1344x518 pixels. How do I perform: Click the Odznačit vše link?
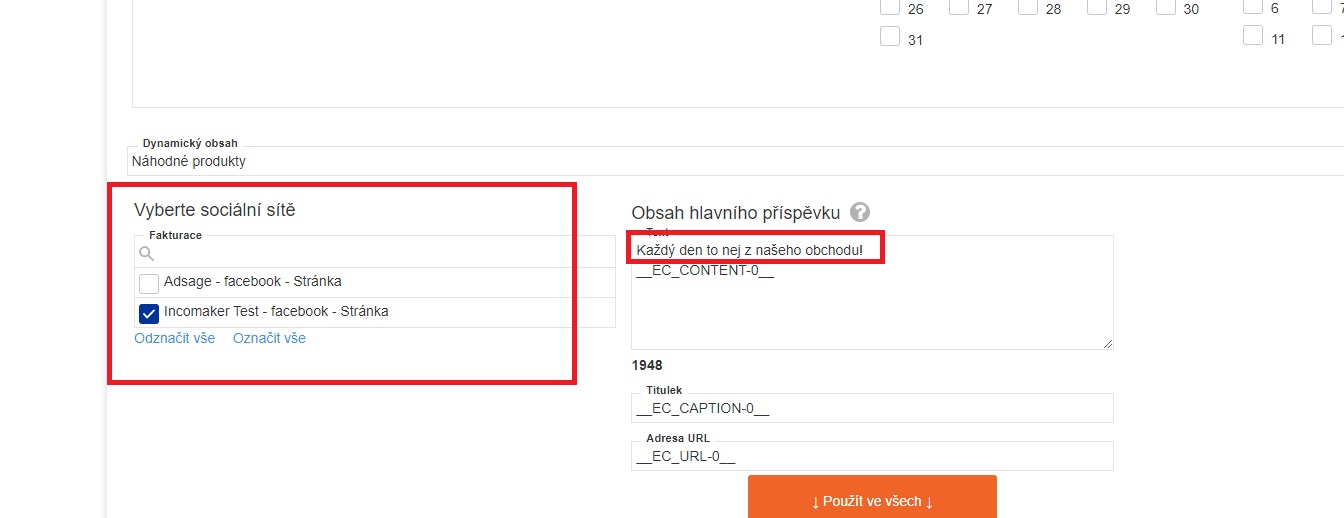[x=175, y=338]
